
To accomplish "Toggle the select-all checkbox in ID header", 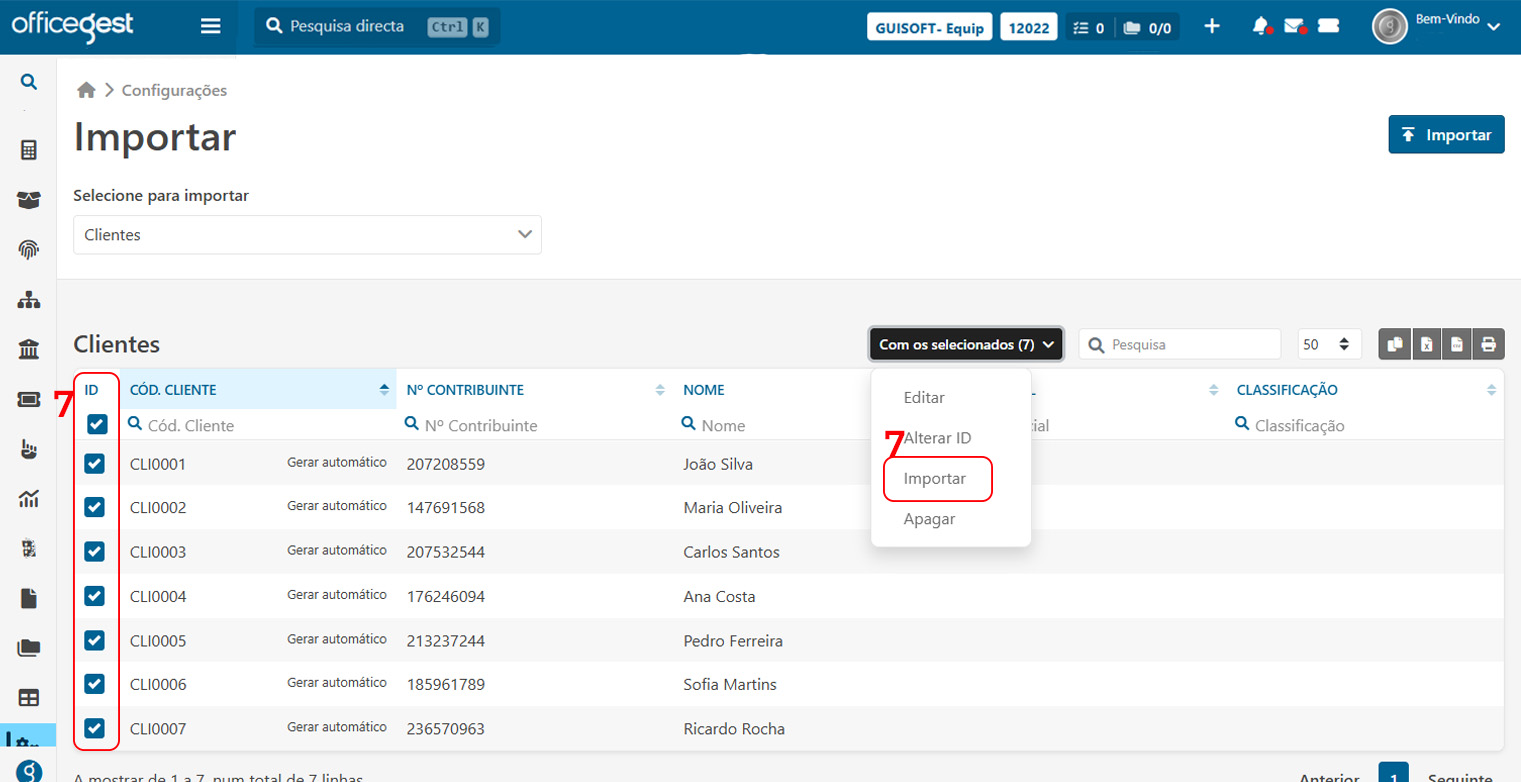I will [x=97, y=424].
